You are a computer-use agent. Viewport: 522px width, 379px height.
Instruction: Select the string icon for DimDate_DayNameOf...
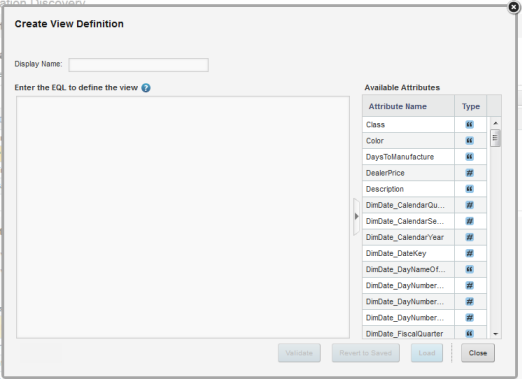click(x=469, y=269)
